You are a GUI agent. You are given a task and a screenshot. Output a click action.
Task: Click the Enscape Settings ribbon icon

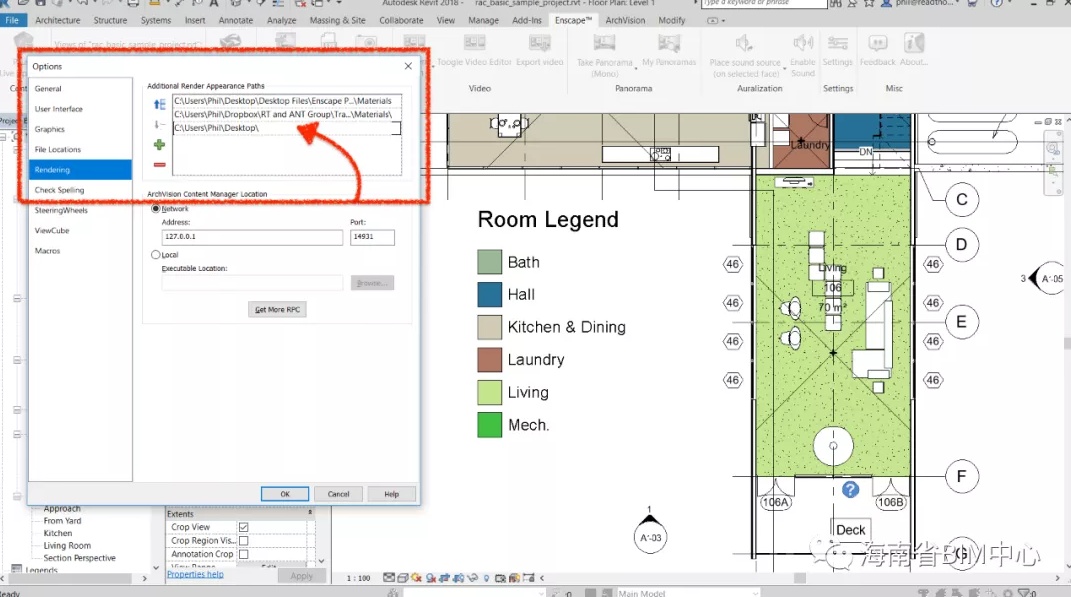coord(837,44)
